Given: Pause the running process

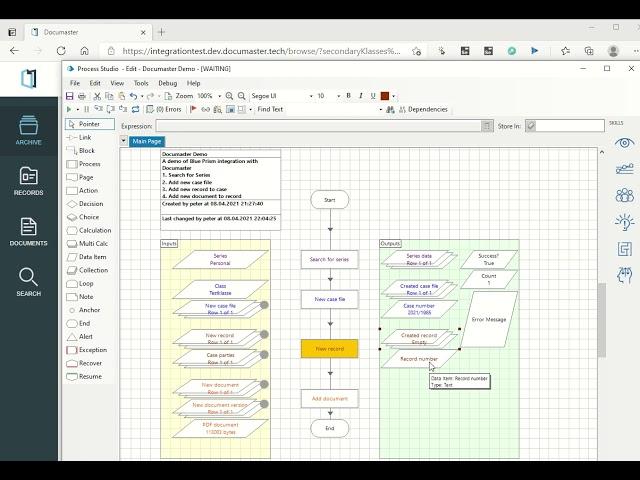Looking at the screenshot, I should (86, 109).
